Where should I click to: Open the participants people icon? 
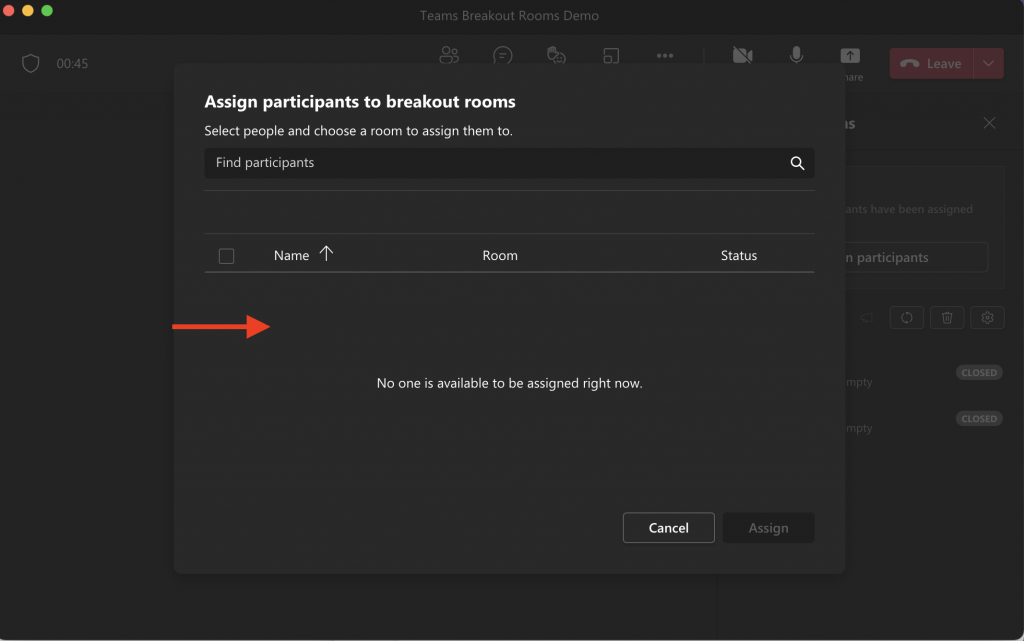click(x=449, y=56)
